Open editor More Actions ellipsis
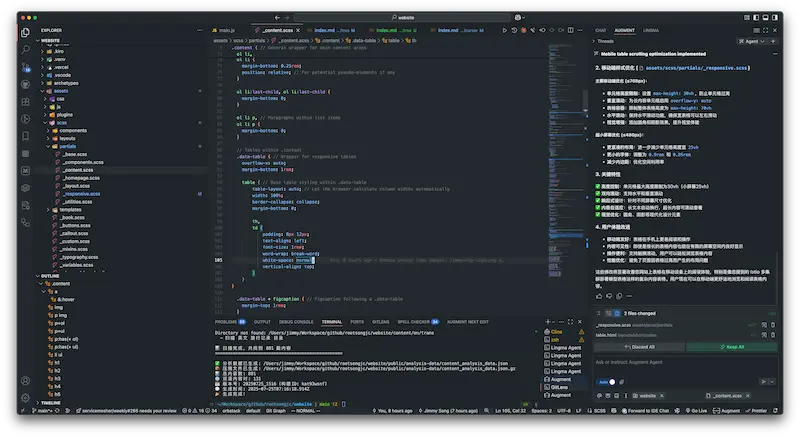This screenshot has width=800, height=437. 580,30
